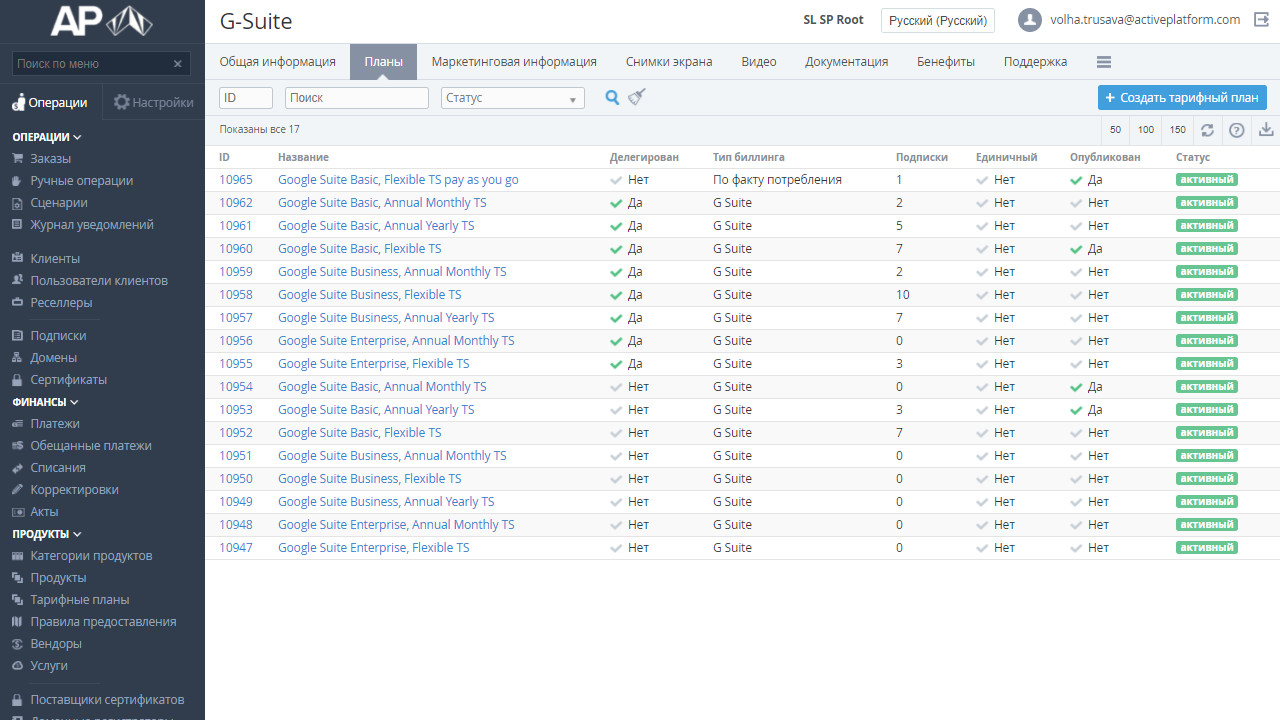Image resolution: width=1280 pixels, height=720 pixels.
Task: Open Ручные операции in the sidebar
Action: [x=81, y=181]
